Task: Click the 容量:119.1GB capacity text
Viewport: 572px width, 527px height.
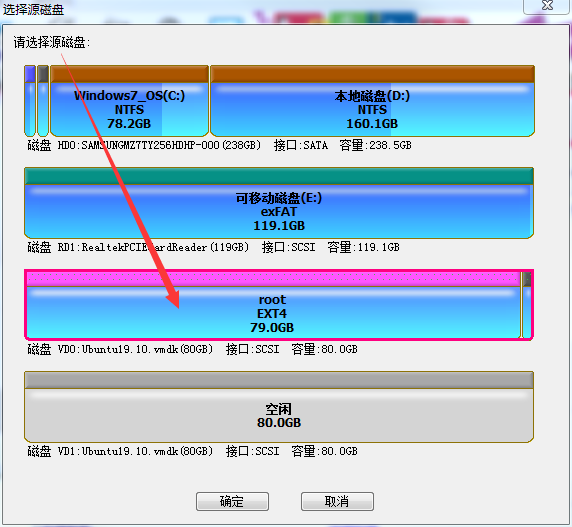Action: click(363, 247)
